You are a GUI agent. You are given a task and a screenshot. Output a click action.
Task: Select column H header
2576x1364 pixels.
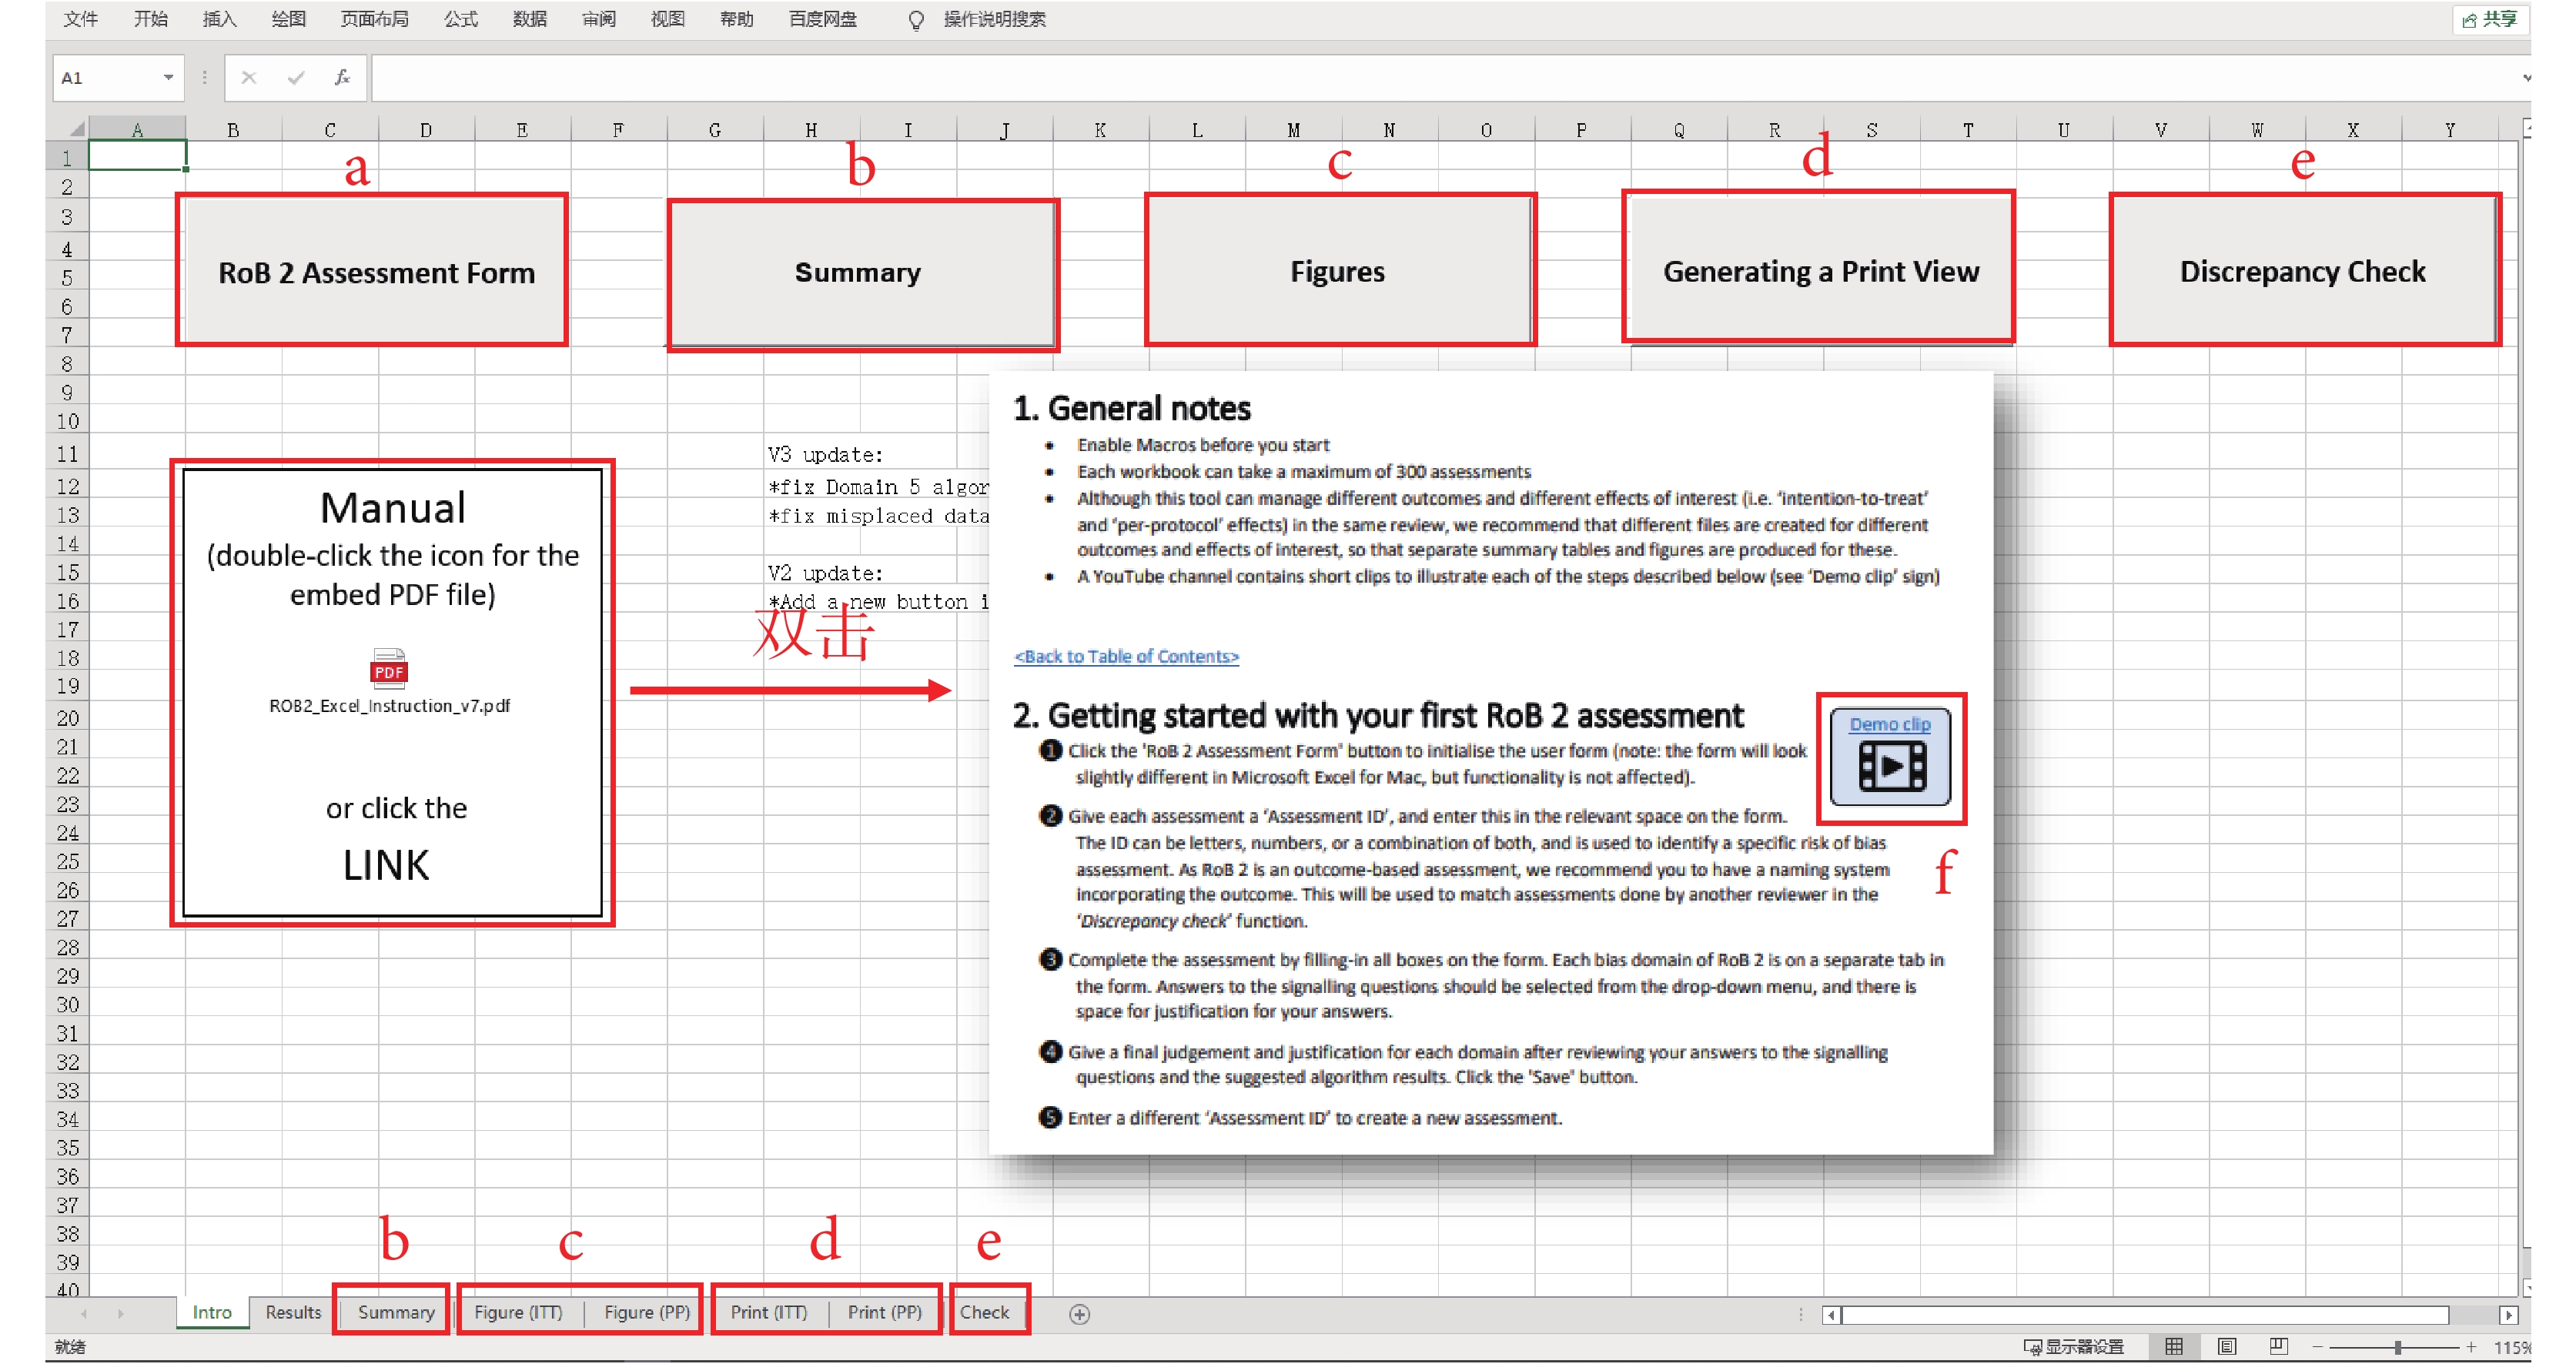click(x=811, y=130)
